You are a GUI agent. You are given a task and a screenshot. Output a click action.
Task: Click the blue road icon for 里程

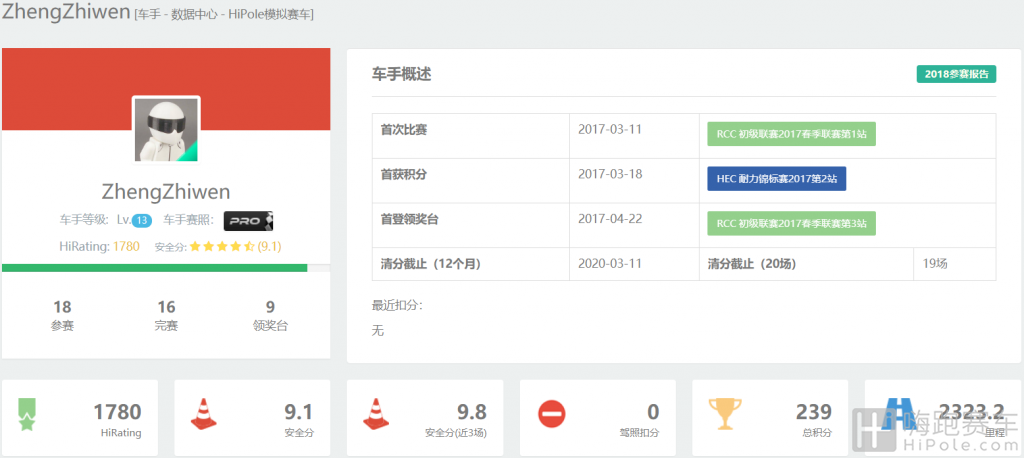899,413
